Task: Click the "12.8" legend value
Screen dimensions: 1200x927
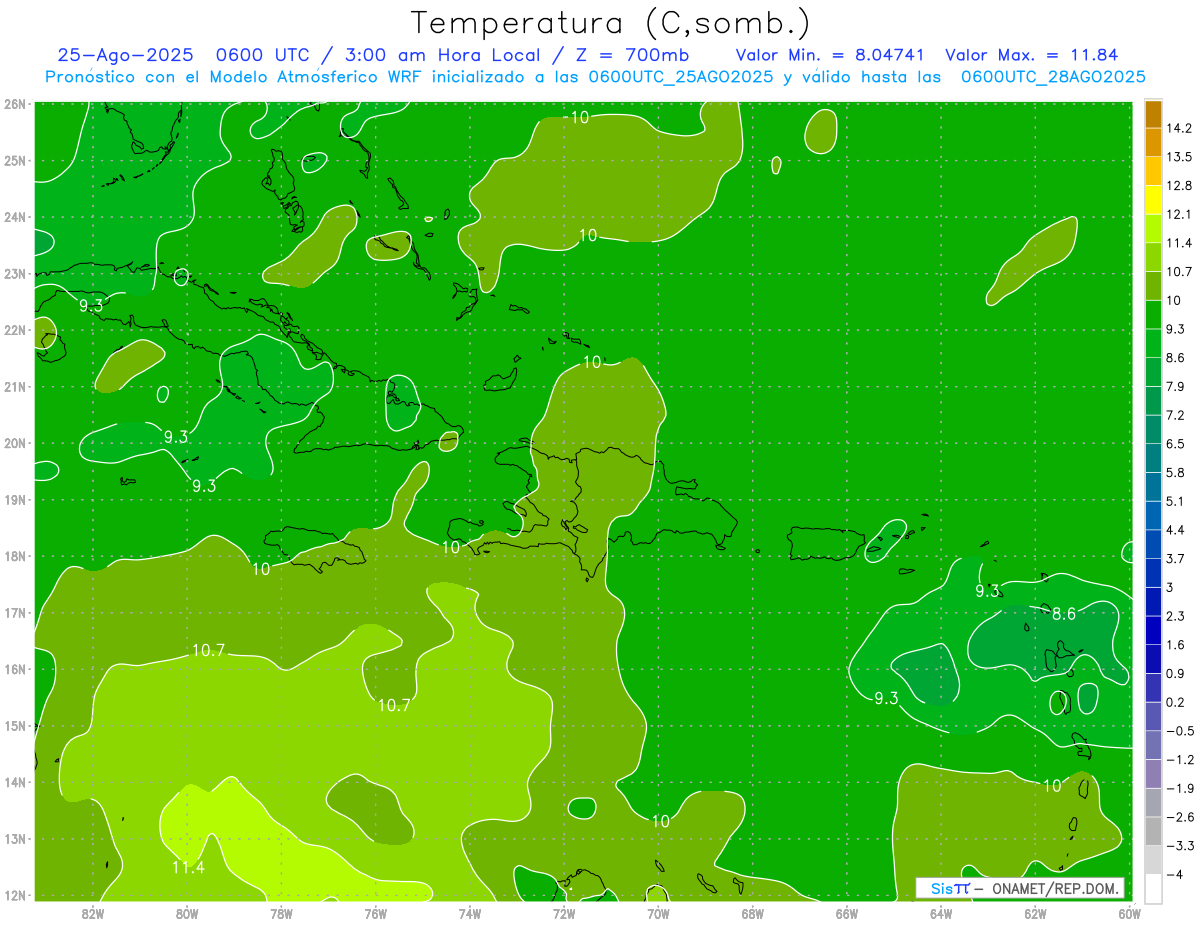Action: tap(1180, 186)
